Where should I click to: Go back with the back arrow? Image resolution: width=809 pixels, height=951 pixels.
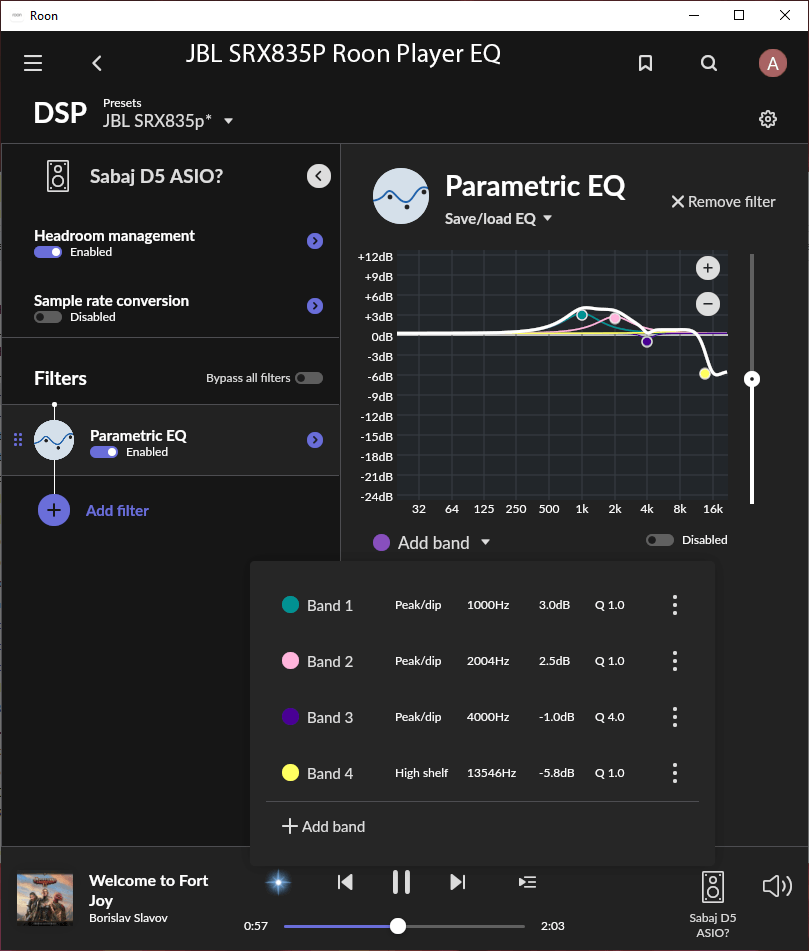pos(97,63)
